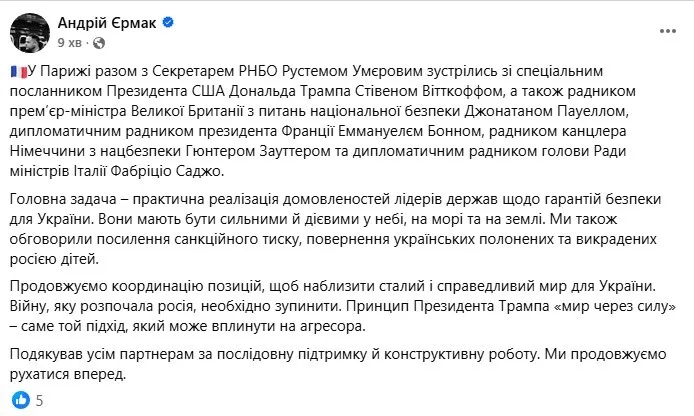694x416 pixels.
Task: Click the globe public-audience icon
Action: [99, 43]
